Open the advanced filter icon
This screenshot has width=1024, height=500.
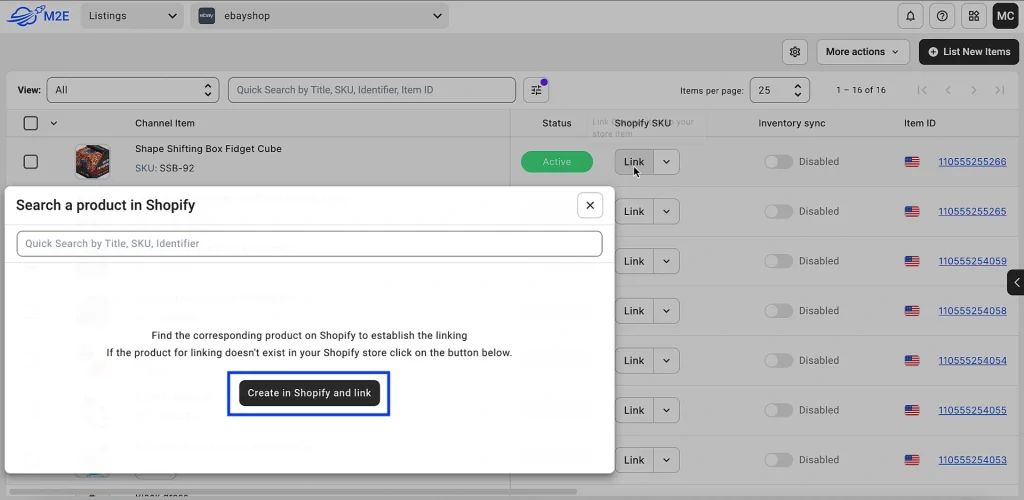tap(536, 90)
